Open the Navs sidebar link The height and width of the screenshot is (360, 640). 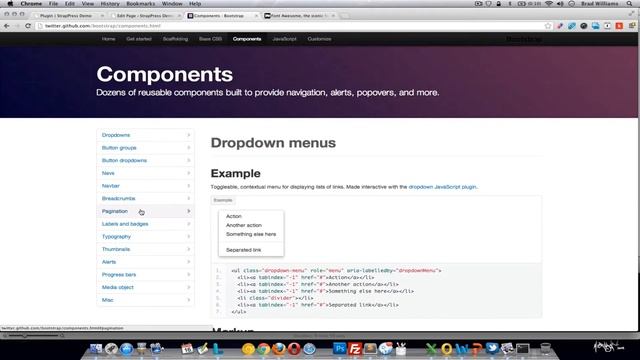(x=108, y=173)
